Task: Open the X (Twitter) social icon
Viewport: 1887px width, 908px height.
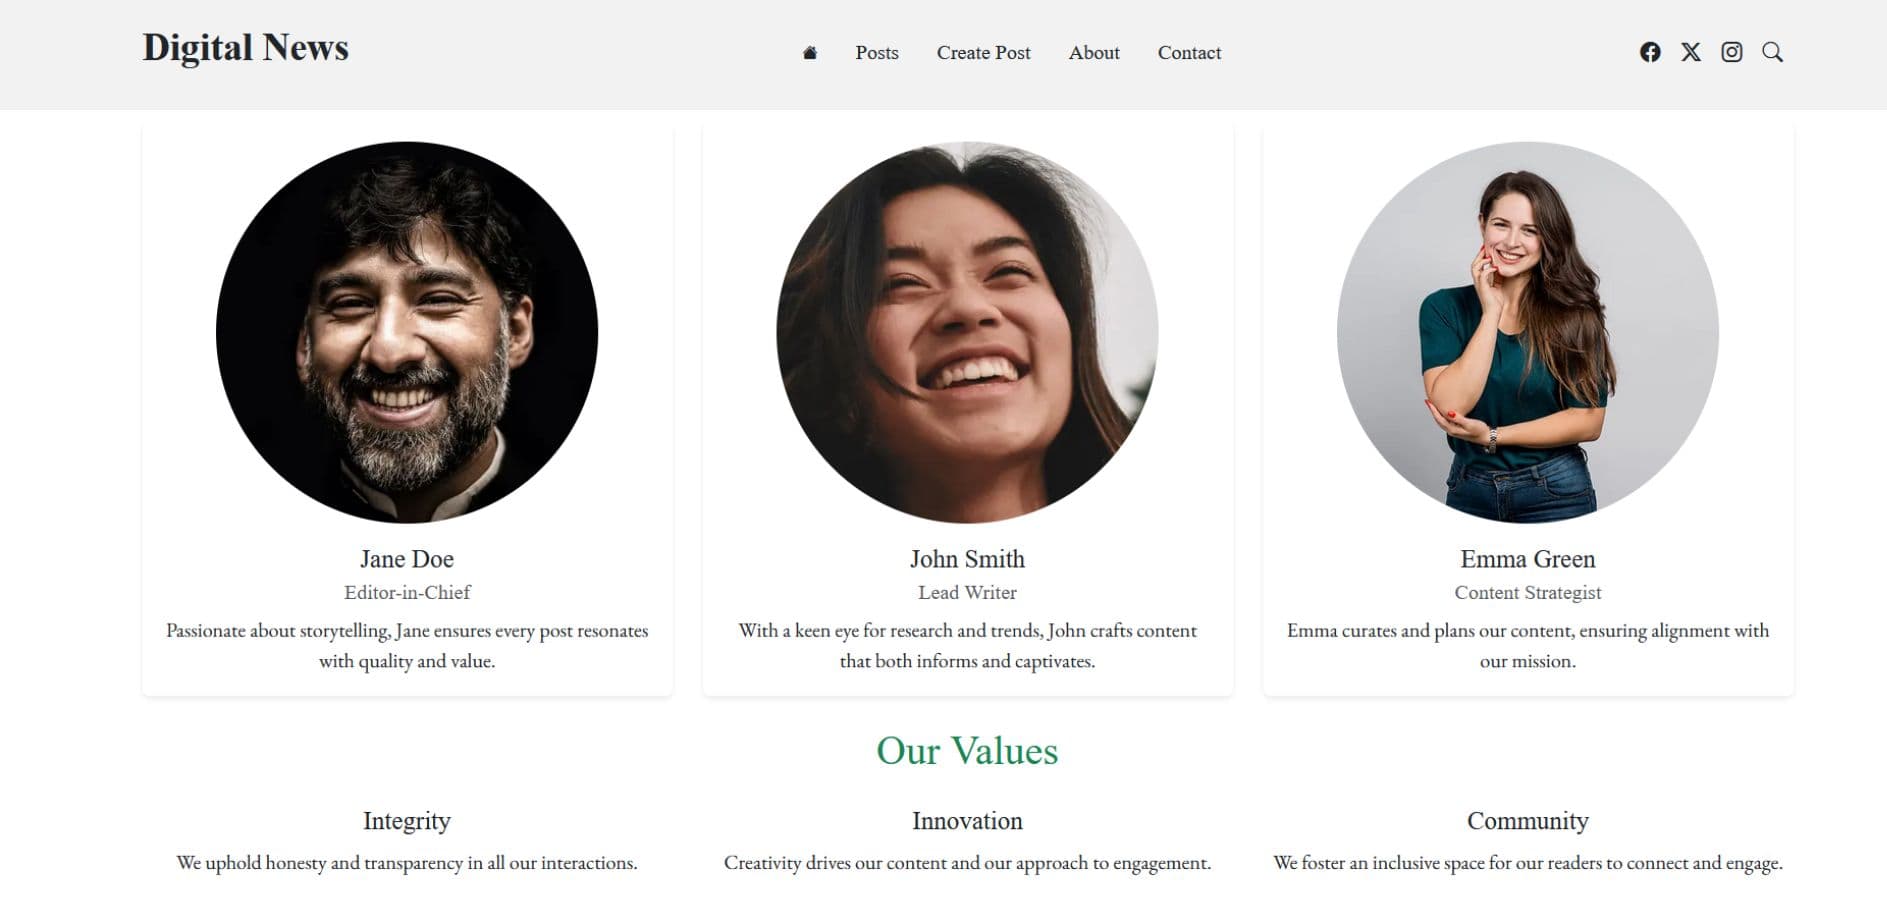Action: click(x=1691, y=52)
